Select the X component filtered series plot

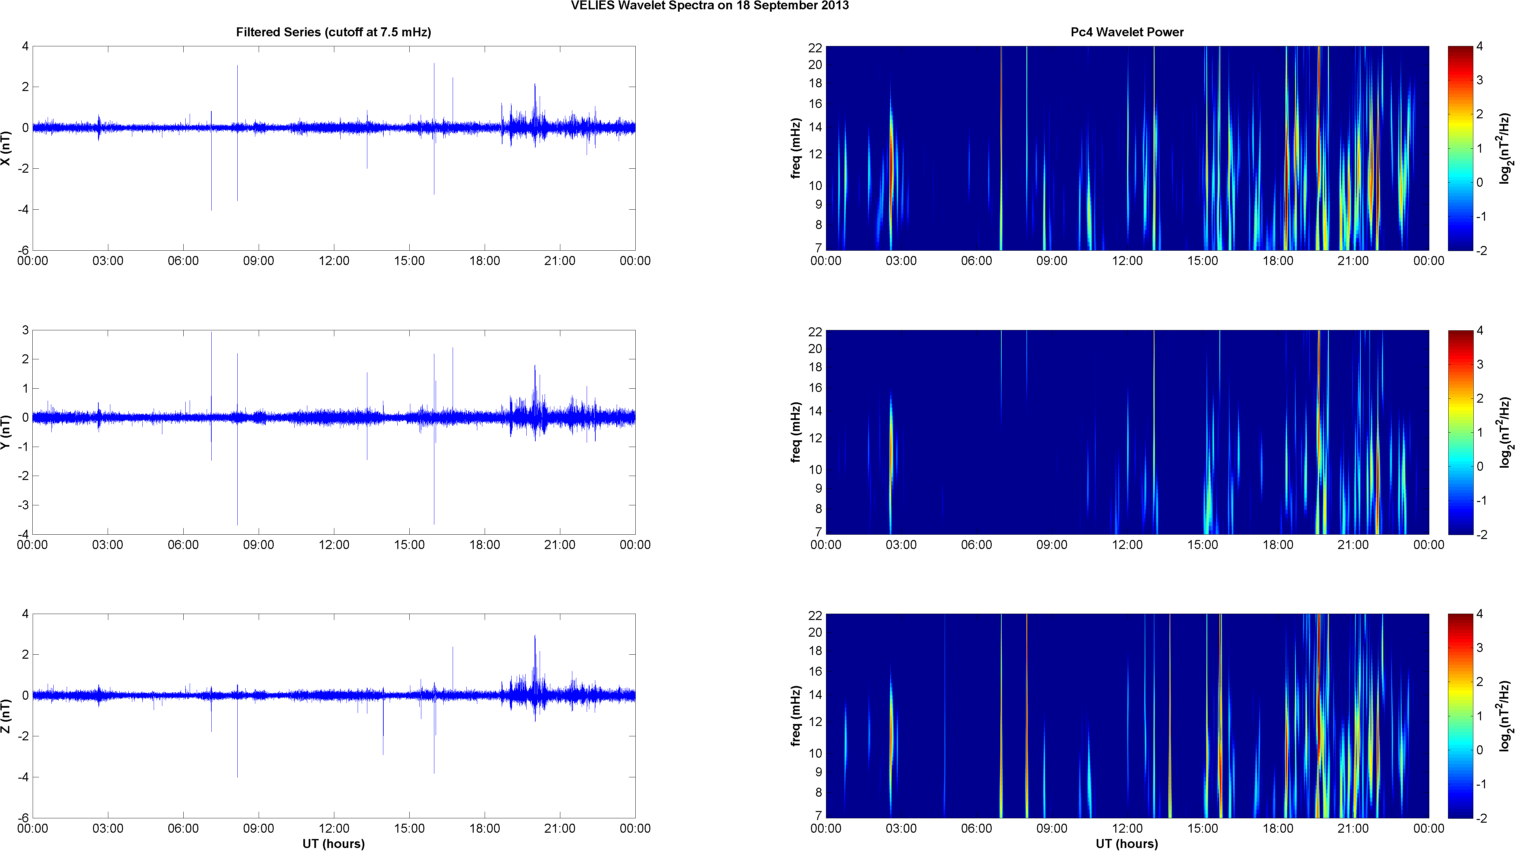pos(333,148)
